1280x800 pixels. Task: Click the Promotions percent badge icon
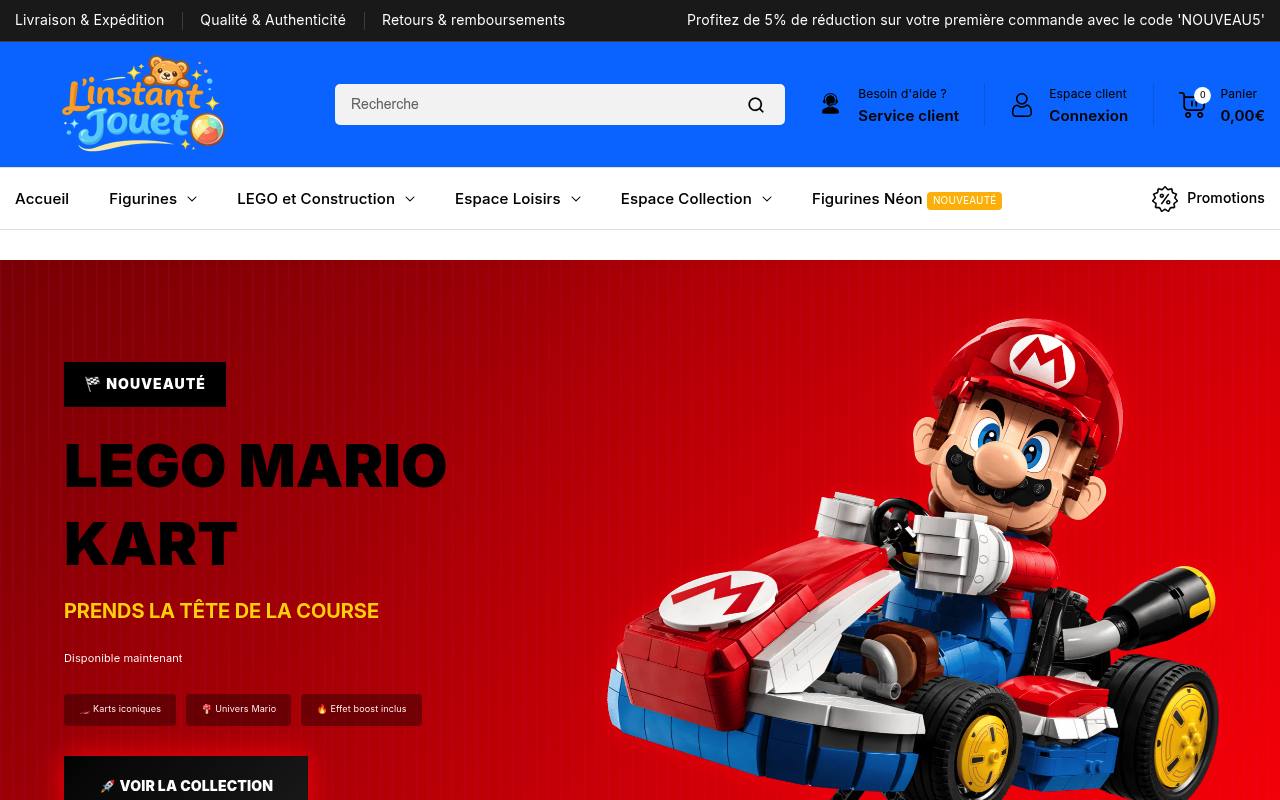click(1164, 199)
